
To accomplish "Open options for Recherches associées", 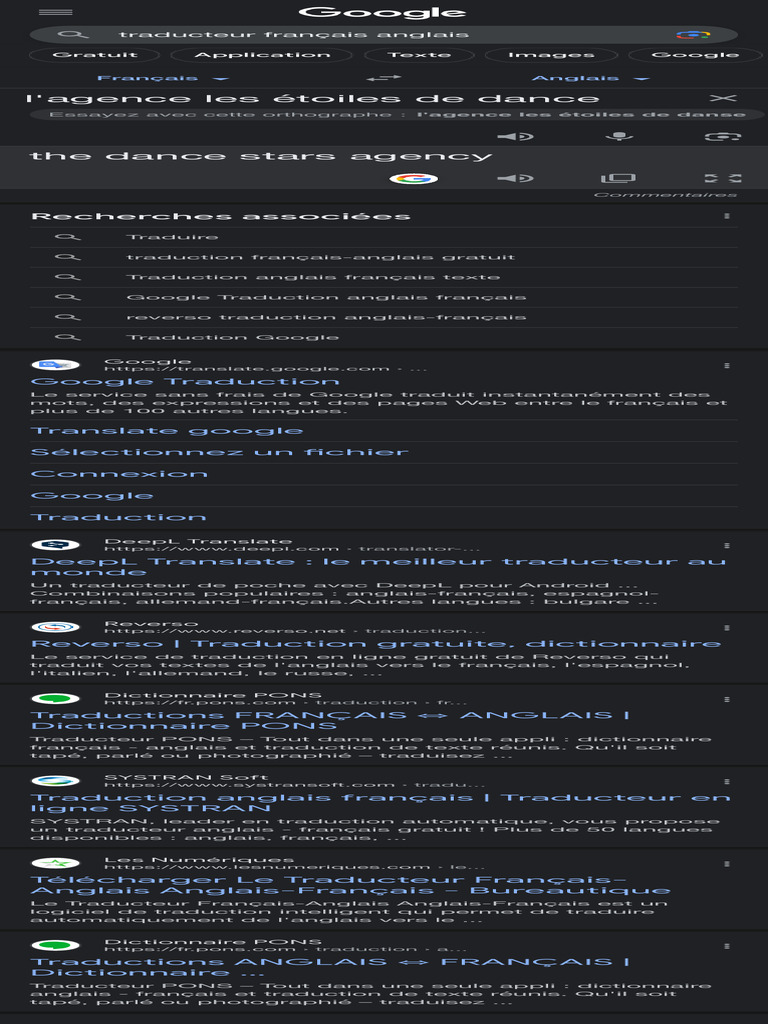I will (x=727, y=216).
